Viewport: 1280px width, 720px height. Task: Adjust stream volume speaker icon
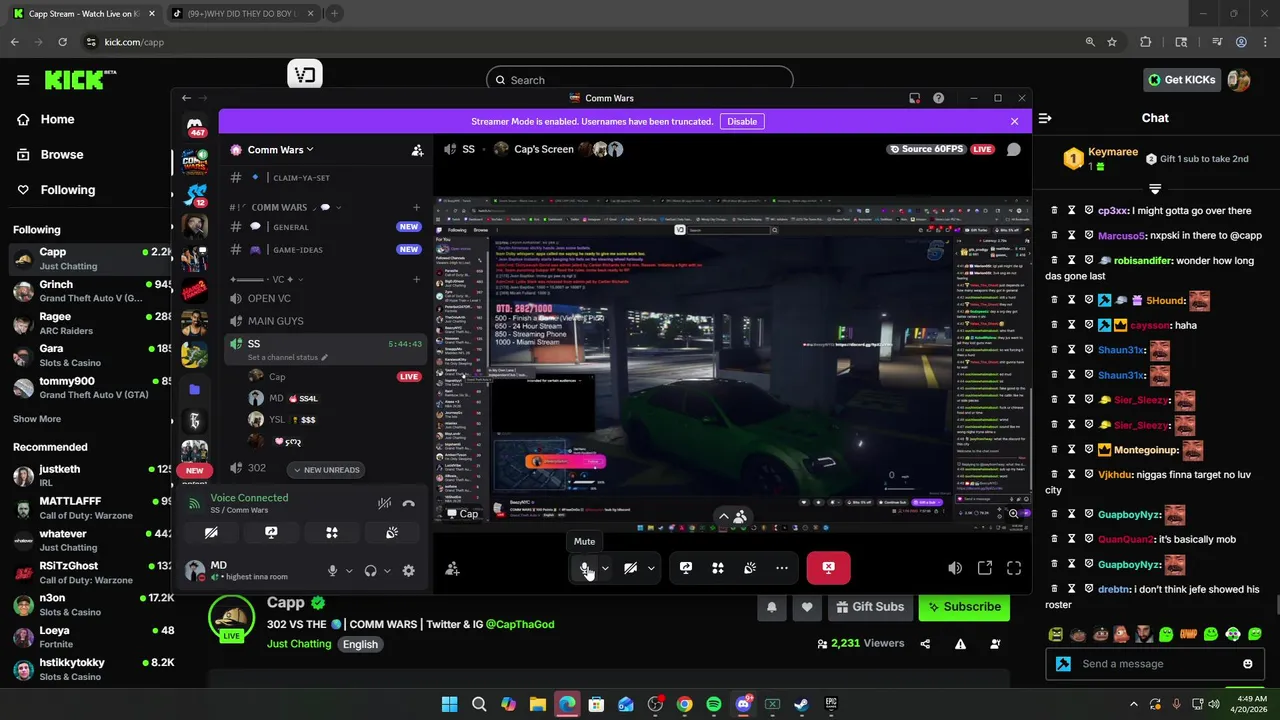click(x=955, y=568)
